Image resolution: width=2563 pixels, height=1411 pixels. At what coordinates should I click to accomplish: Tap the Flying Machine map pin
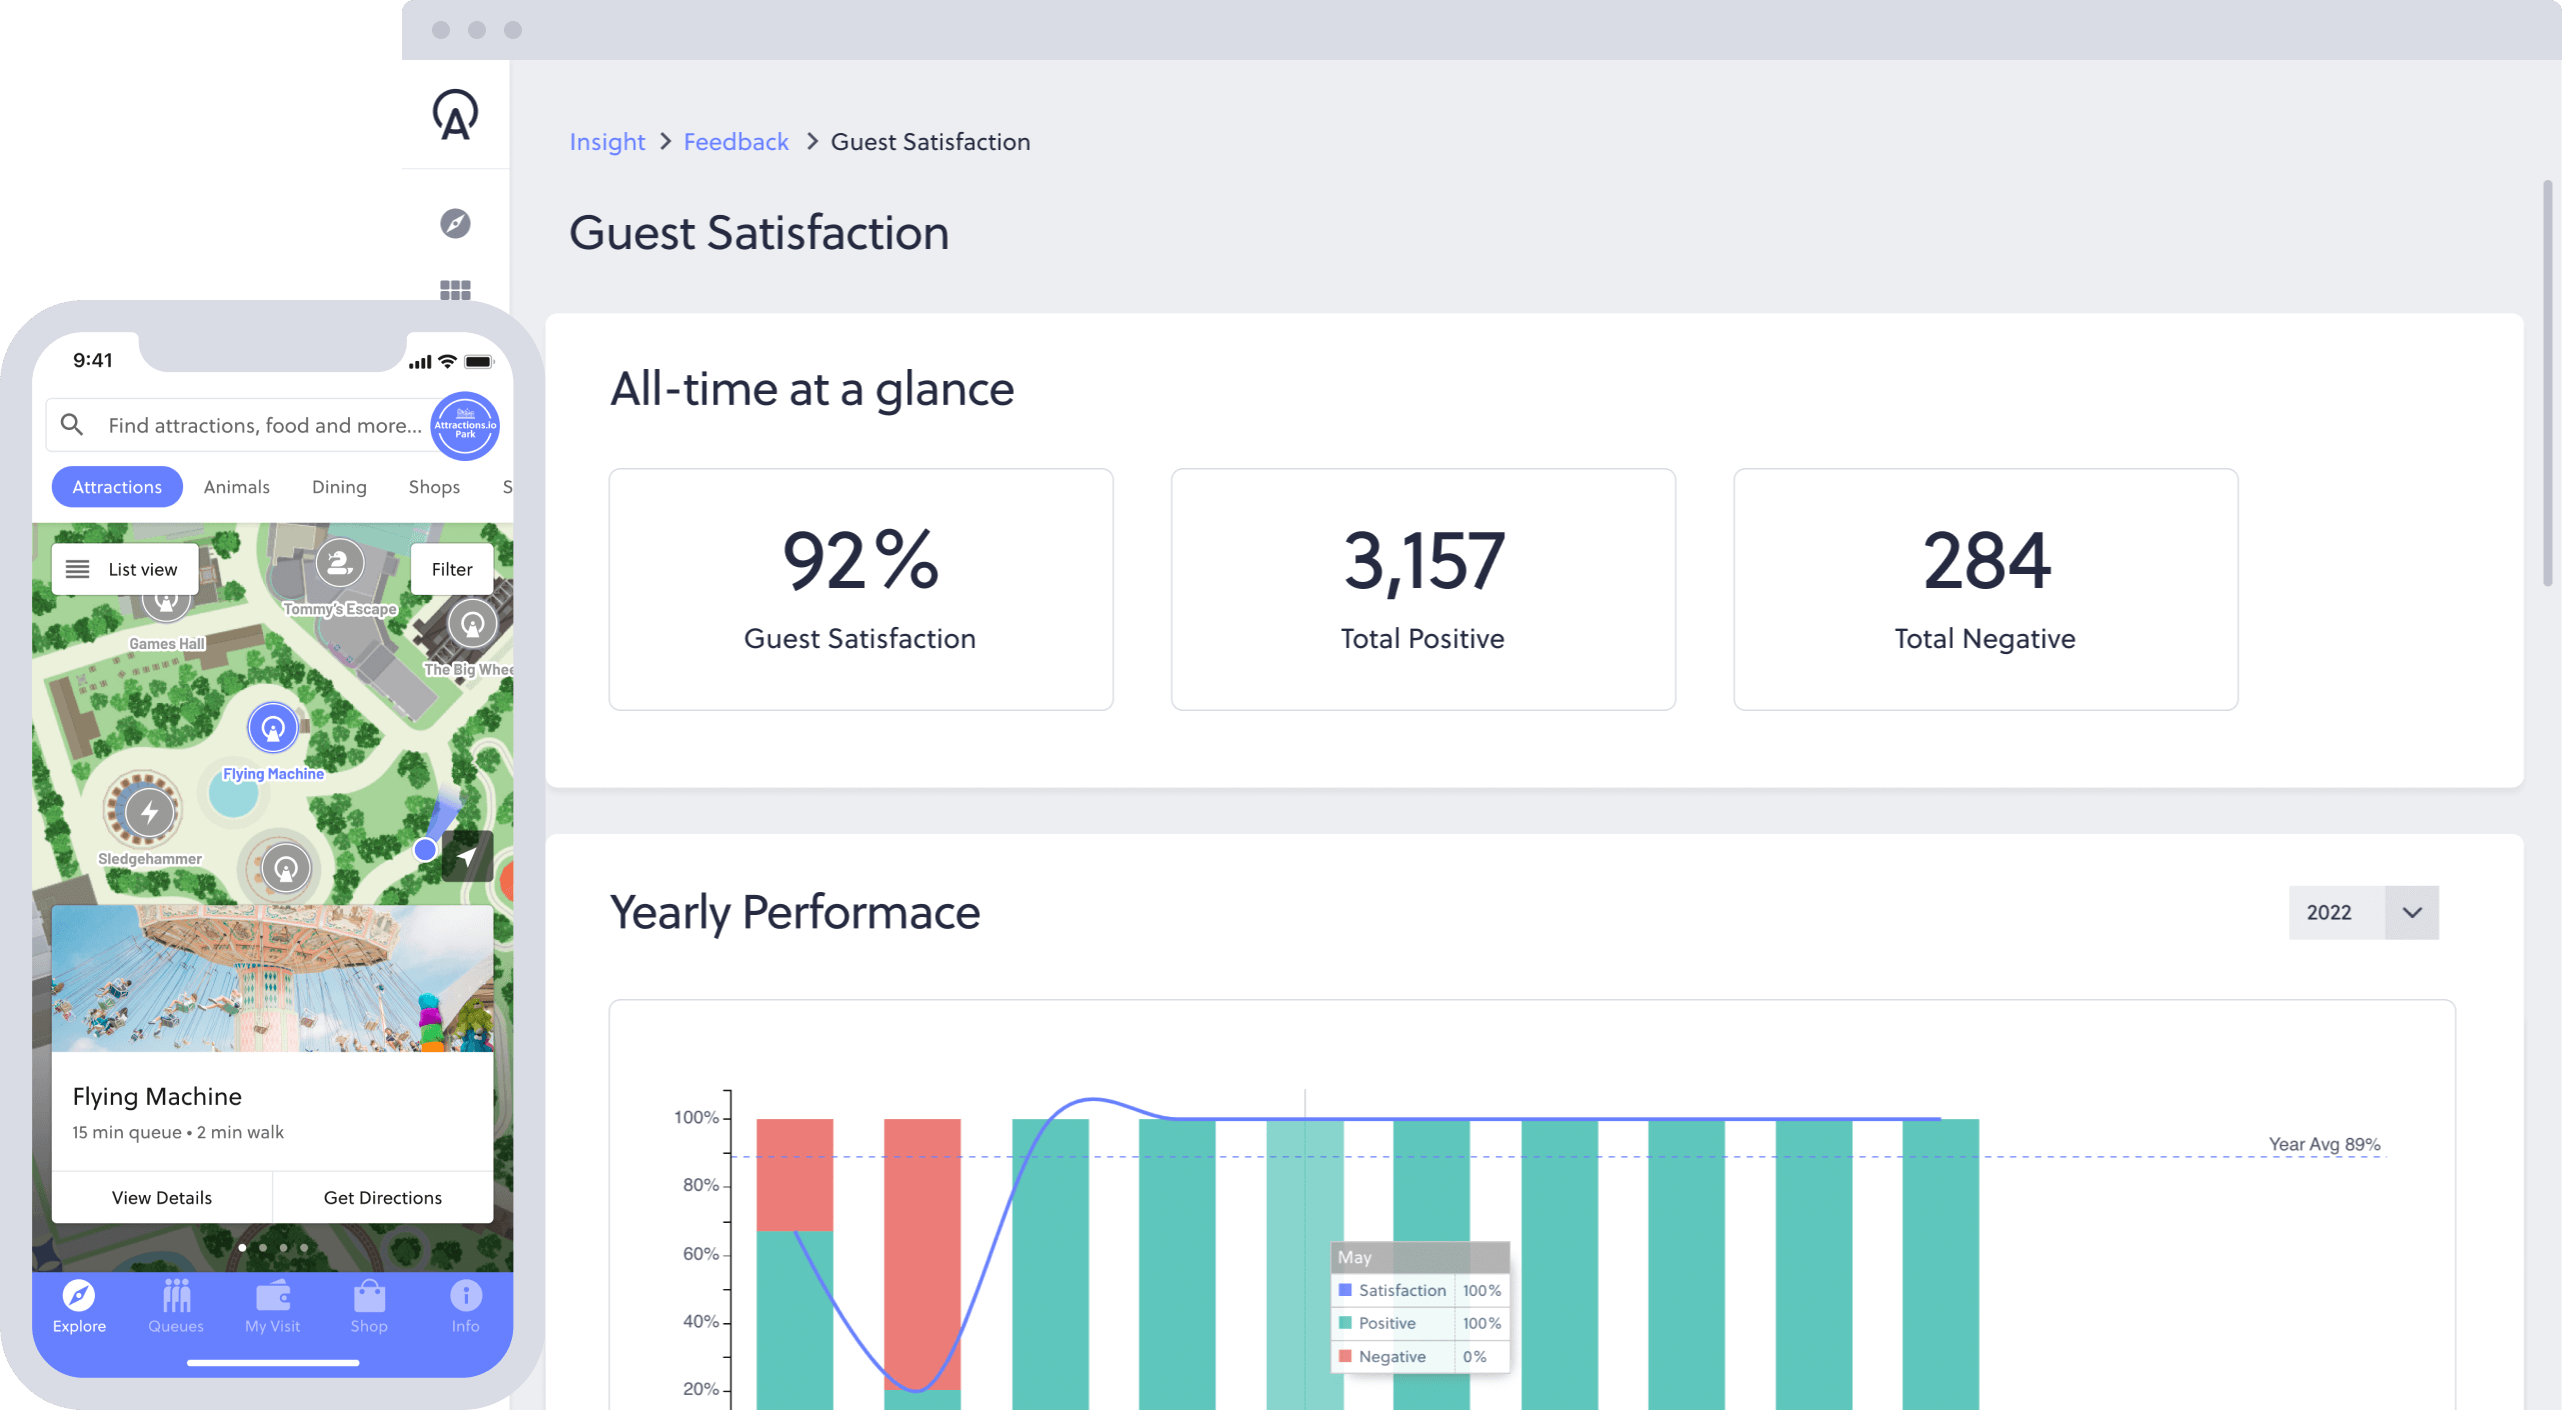[273, 729]
